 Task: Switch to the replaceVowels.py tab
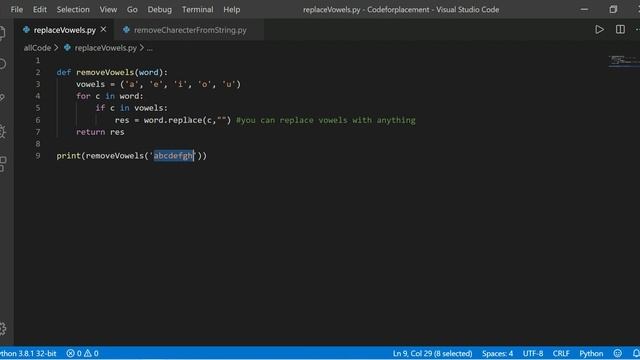(x=64, y=30)
